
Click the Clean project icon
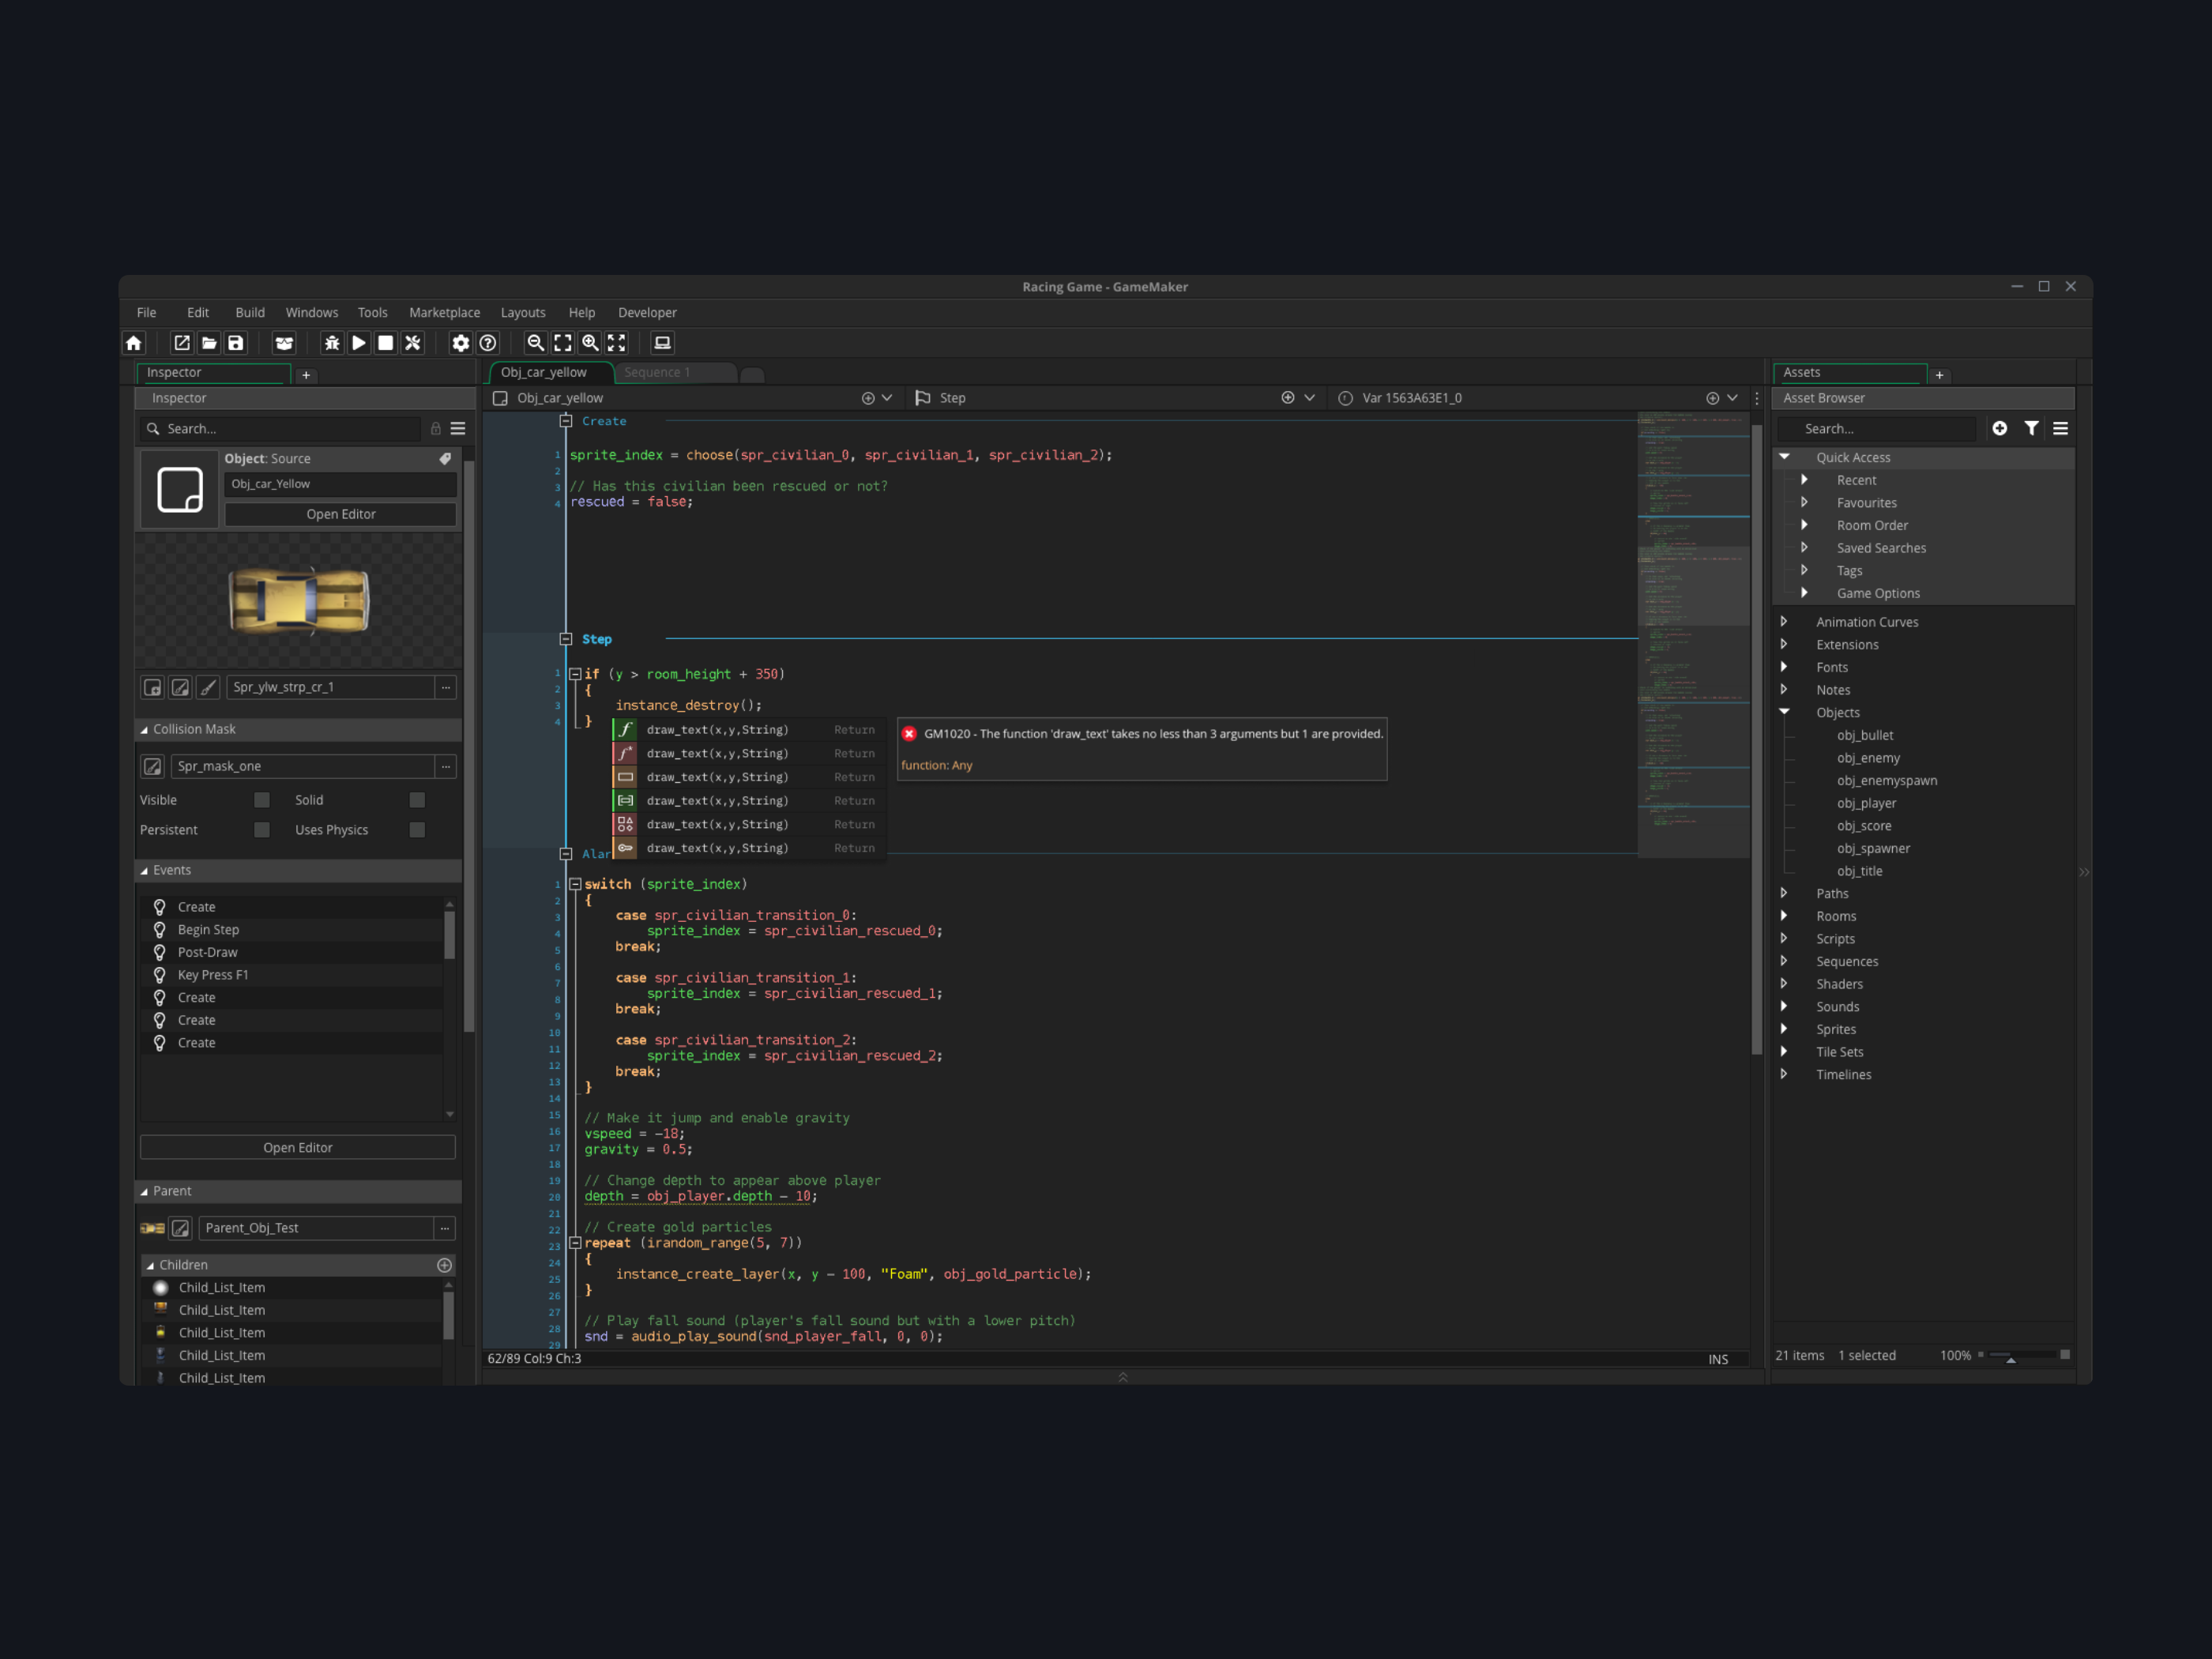pos(413,343)
